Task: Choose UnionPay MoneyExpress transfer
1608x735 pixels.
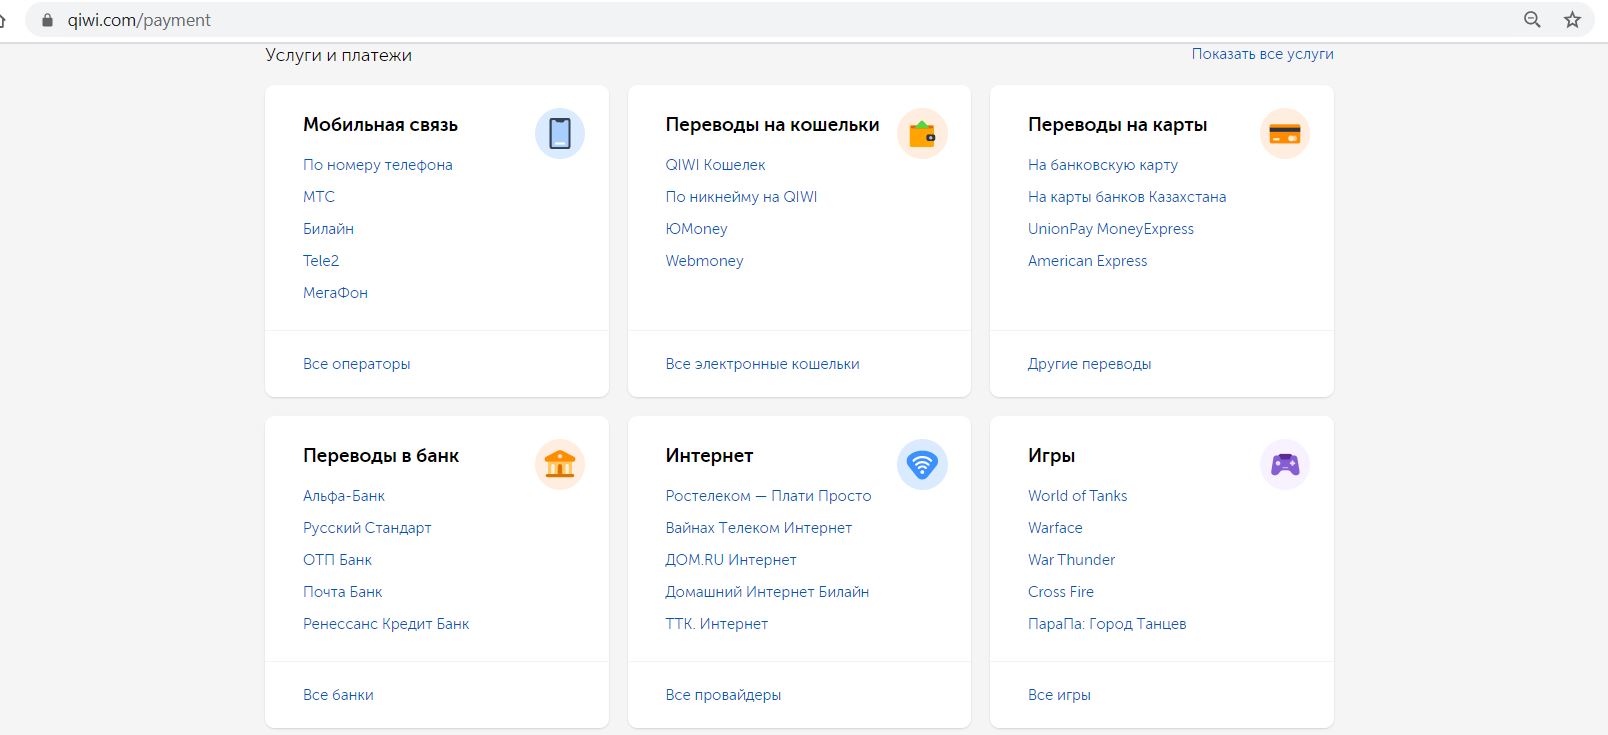Action: pos(1111,229)
